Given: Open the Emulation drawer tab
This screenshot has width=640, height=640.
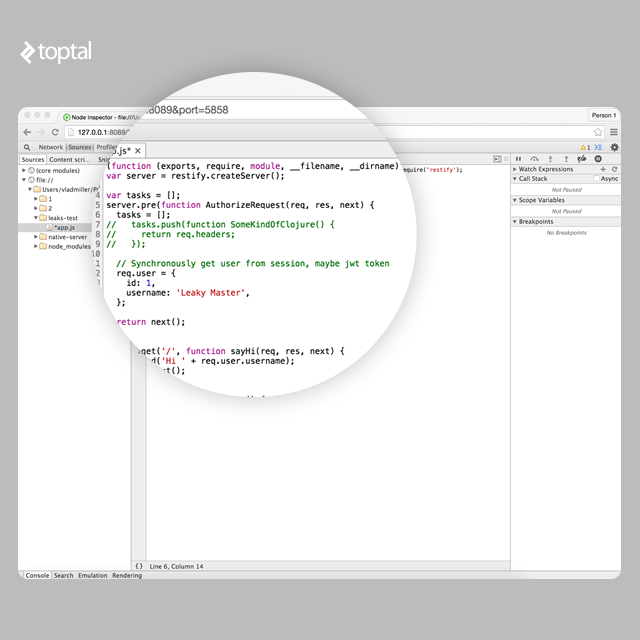Looking at the screenshot, I should [93, 576].
